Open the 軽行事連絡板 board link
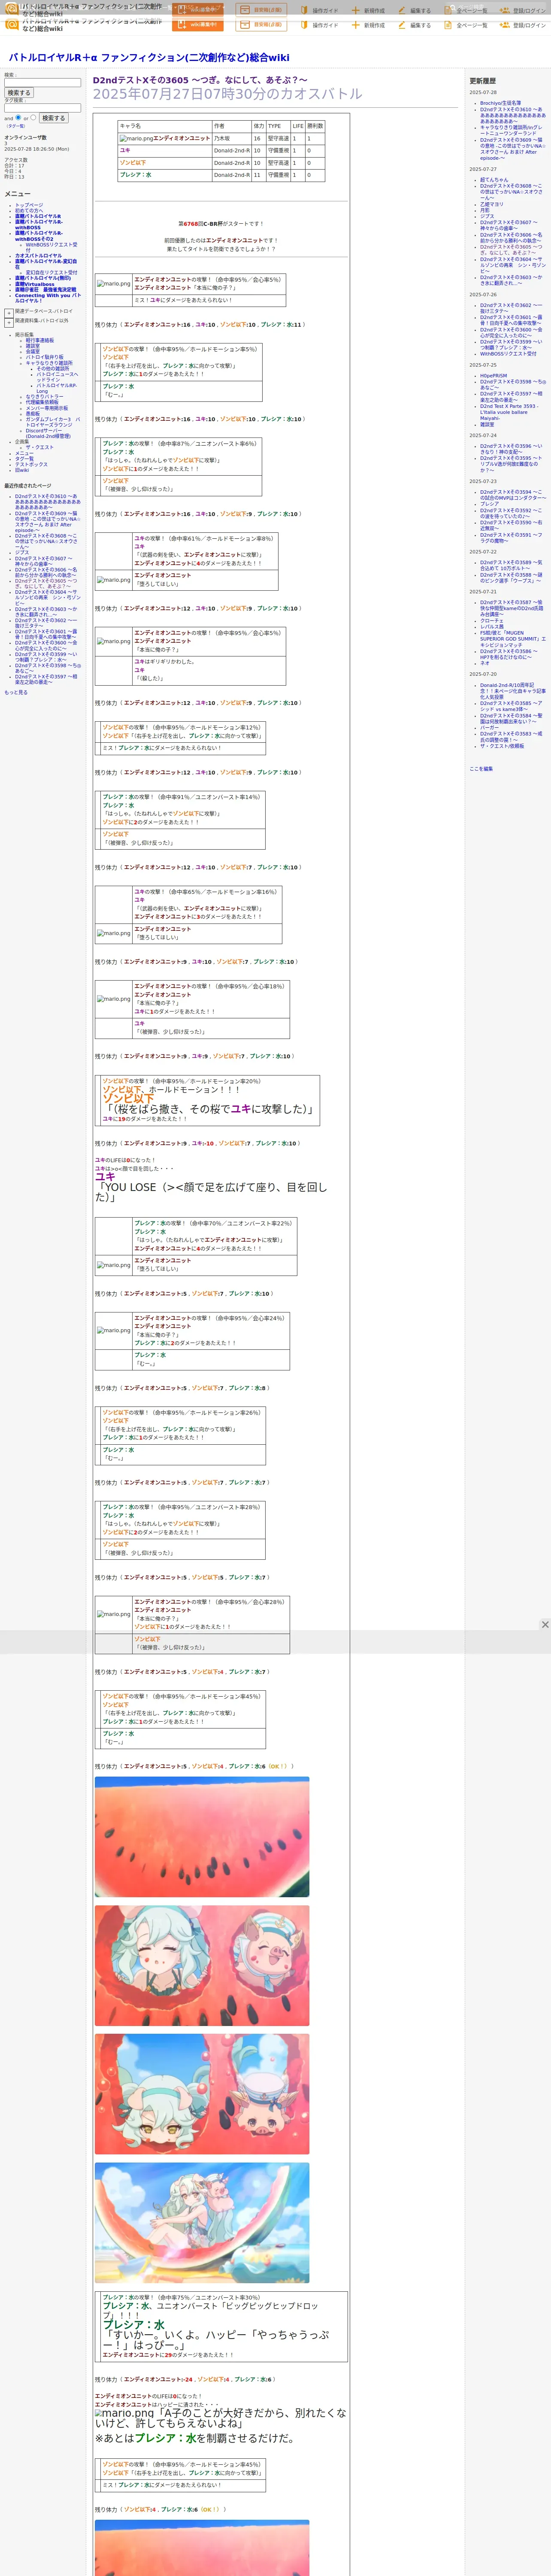Viewport: 551px width, 2576px height. click(x=40, y=340)
